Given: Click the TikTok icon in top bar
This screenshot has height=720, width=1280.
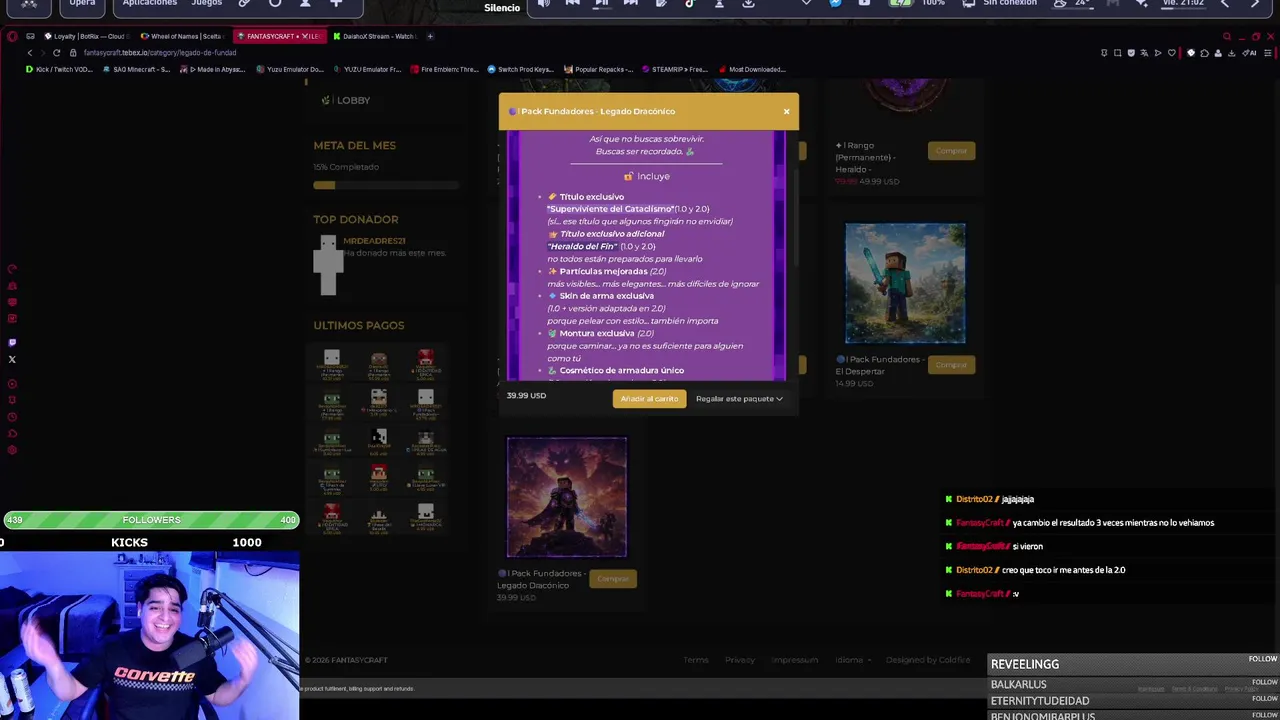Looking at the screenshot, I should click(689, 3).
